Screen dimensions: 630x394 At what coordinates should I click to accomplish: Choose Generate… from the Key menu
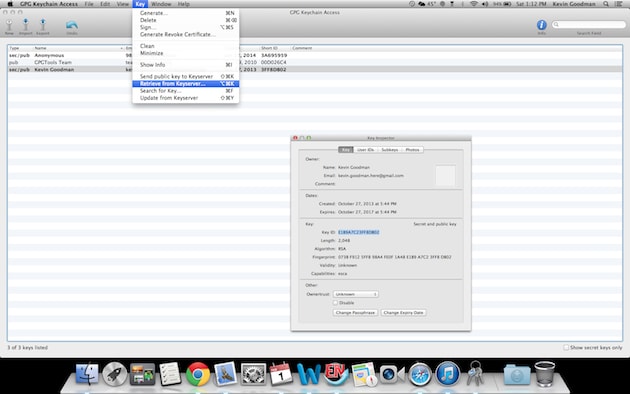(186, 13)
